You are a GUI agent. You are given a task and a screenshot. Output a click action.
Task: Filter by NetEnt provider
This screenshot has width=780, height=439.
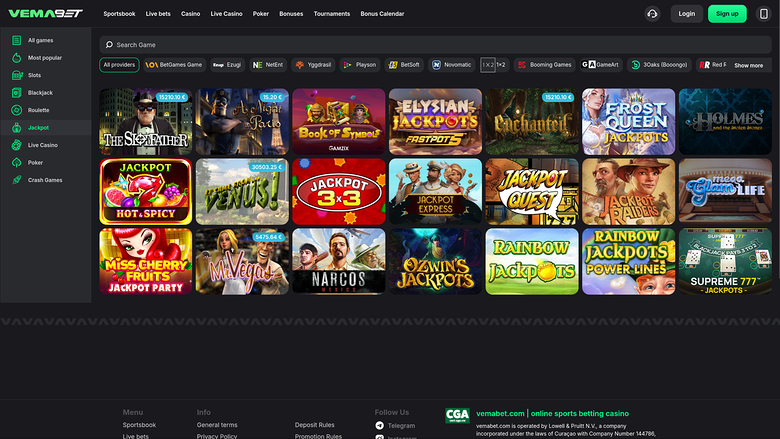point(268,65)
